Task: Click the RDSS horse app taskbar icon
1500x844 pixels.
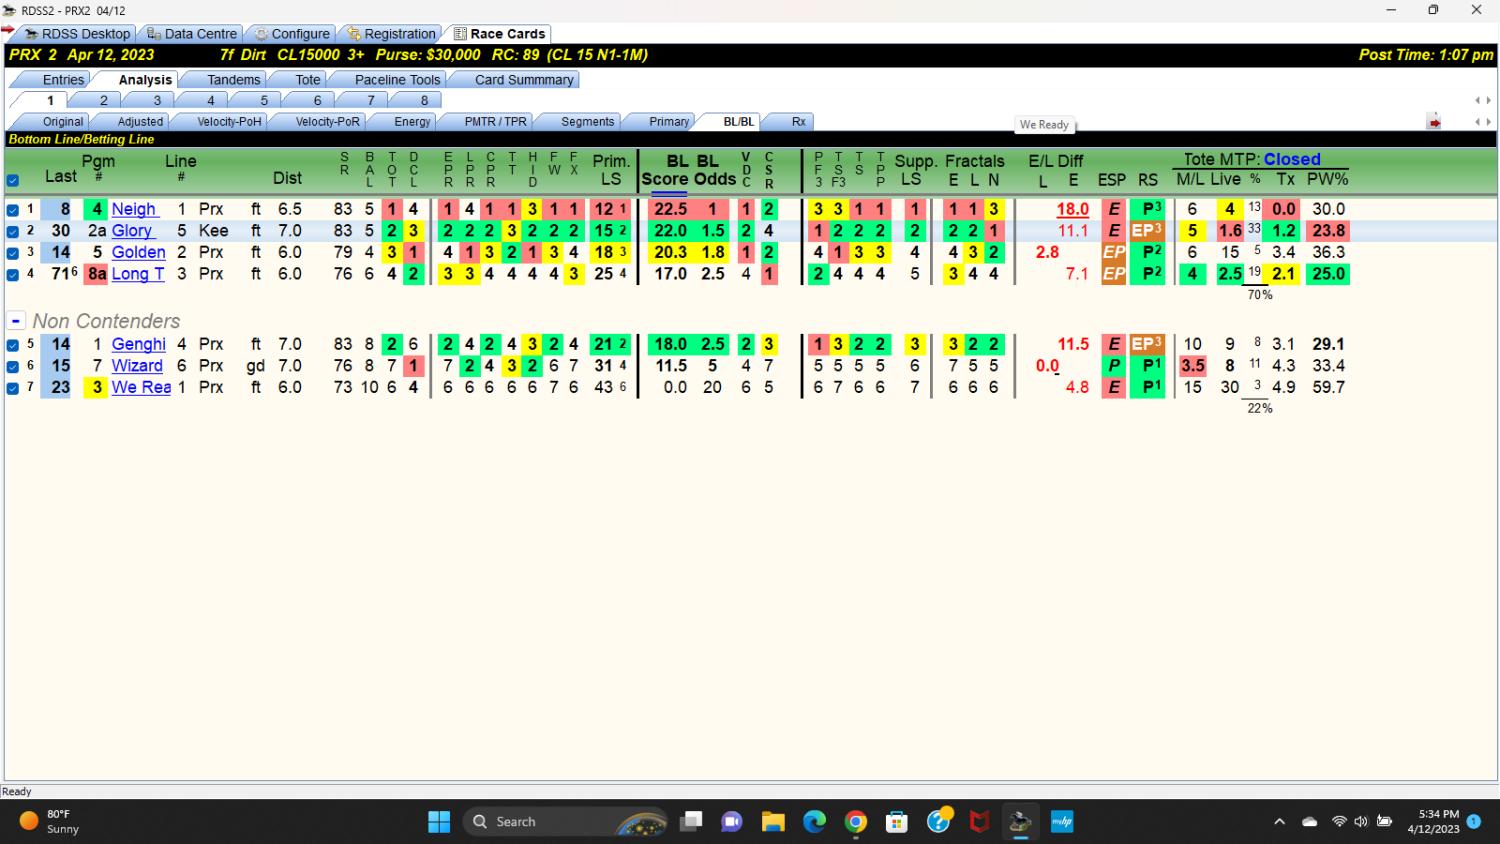Action: [x=1020, y=822]
